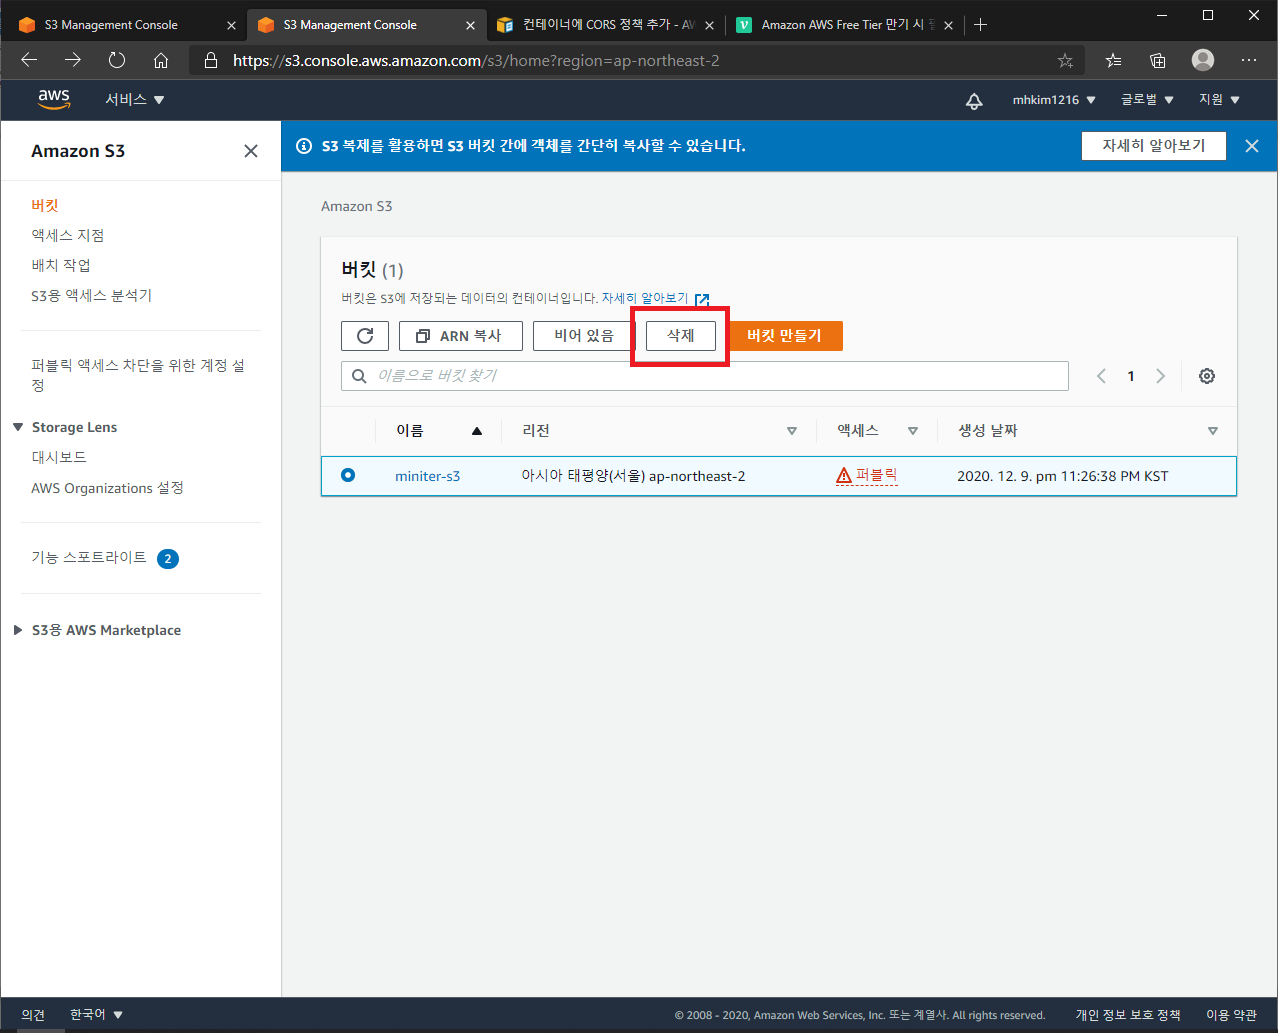The image size is (1278, 1034).
Task: Open AWS Organizations 설정 sidebar item
Action: (107, 488)
